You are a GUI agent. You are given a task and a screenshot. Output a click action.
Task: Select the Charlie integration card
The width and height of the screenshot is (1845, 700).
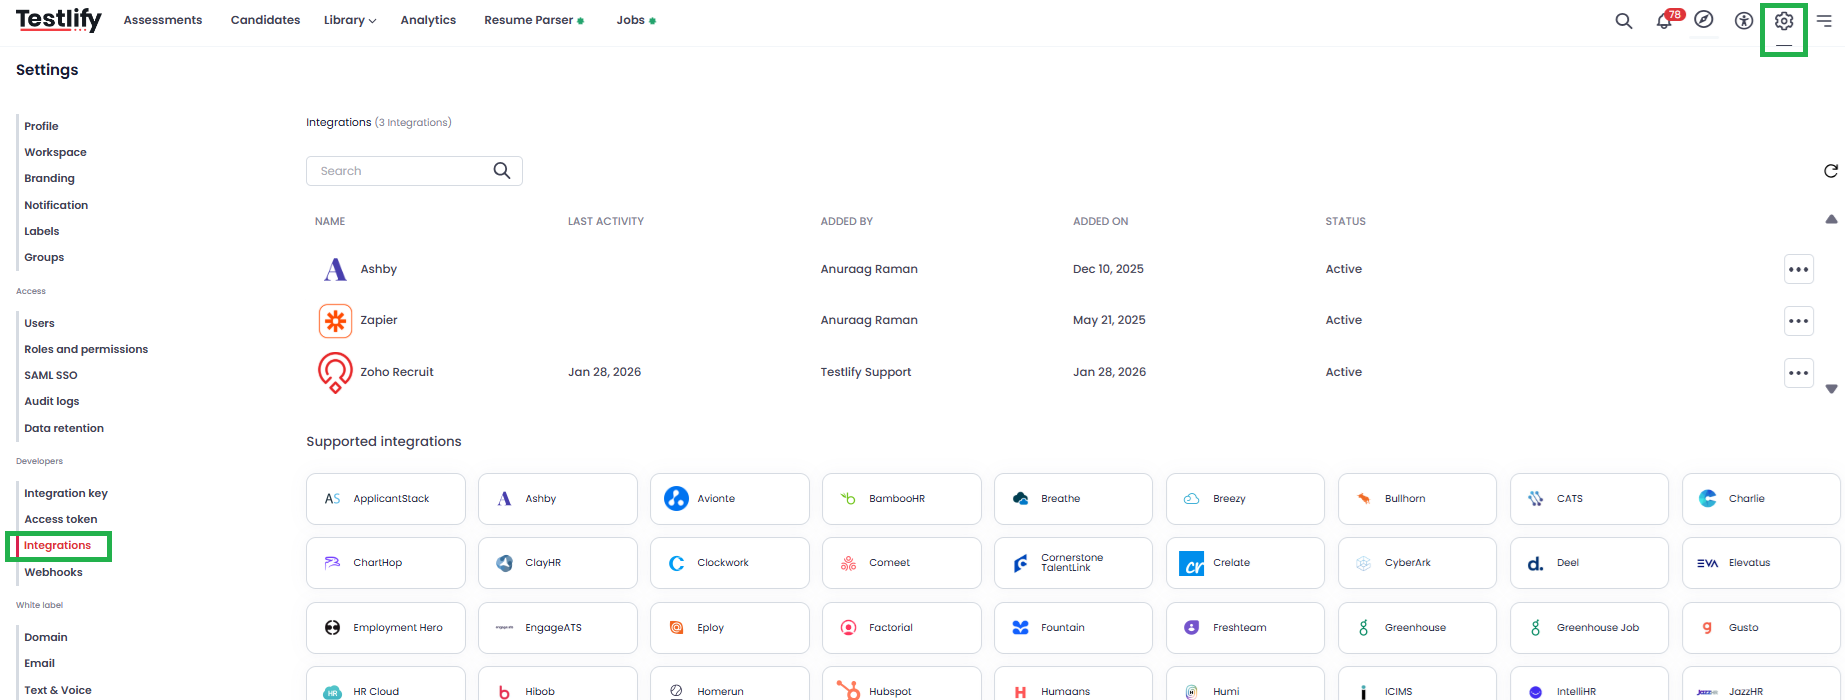(x=1762, y=499)
